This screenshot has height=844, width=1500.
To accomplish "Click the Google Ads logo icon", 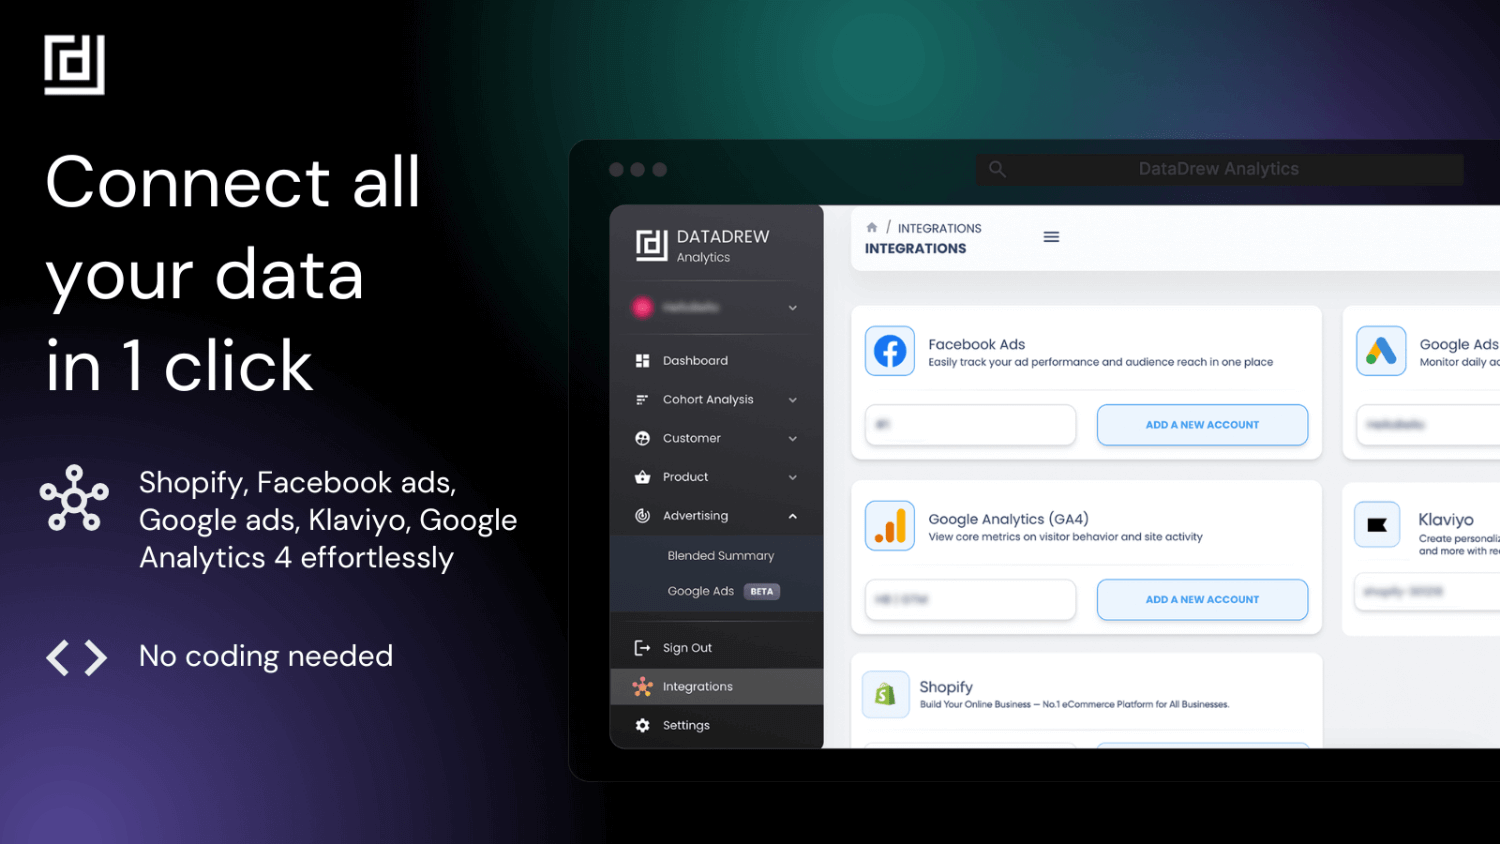I will point(1381,351).
